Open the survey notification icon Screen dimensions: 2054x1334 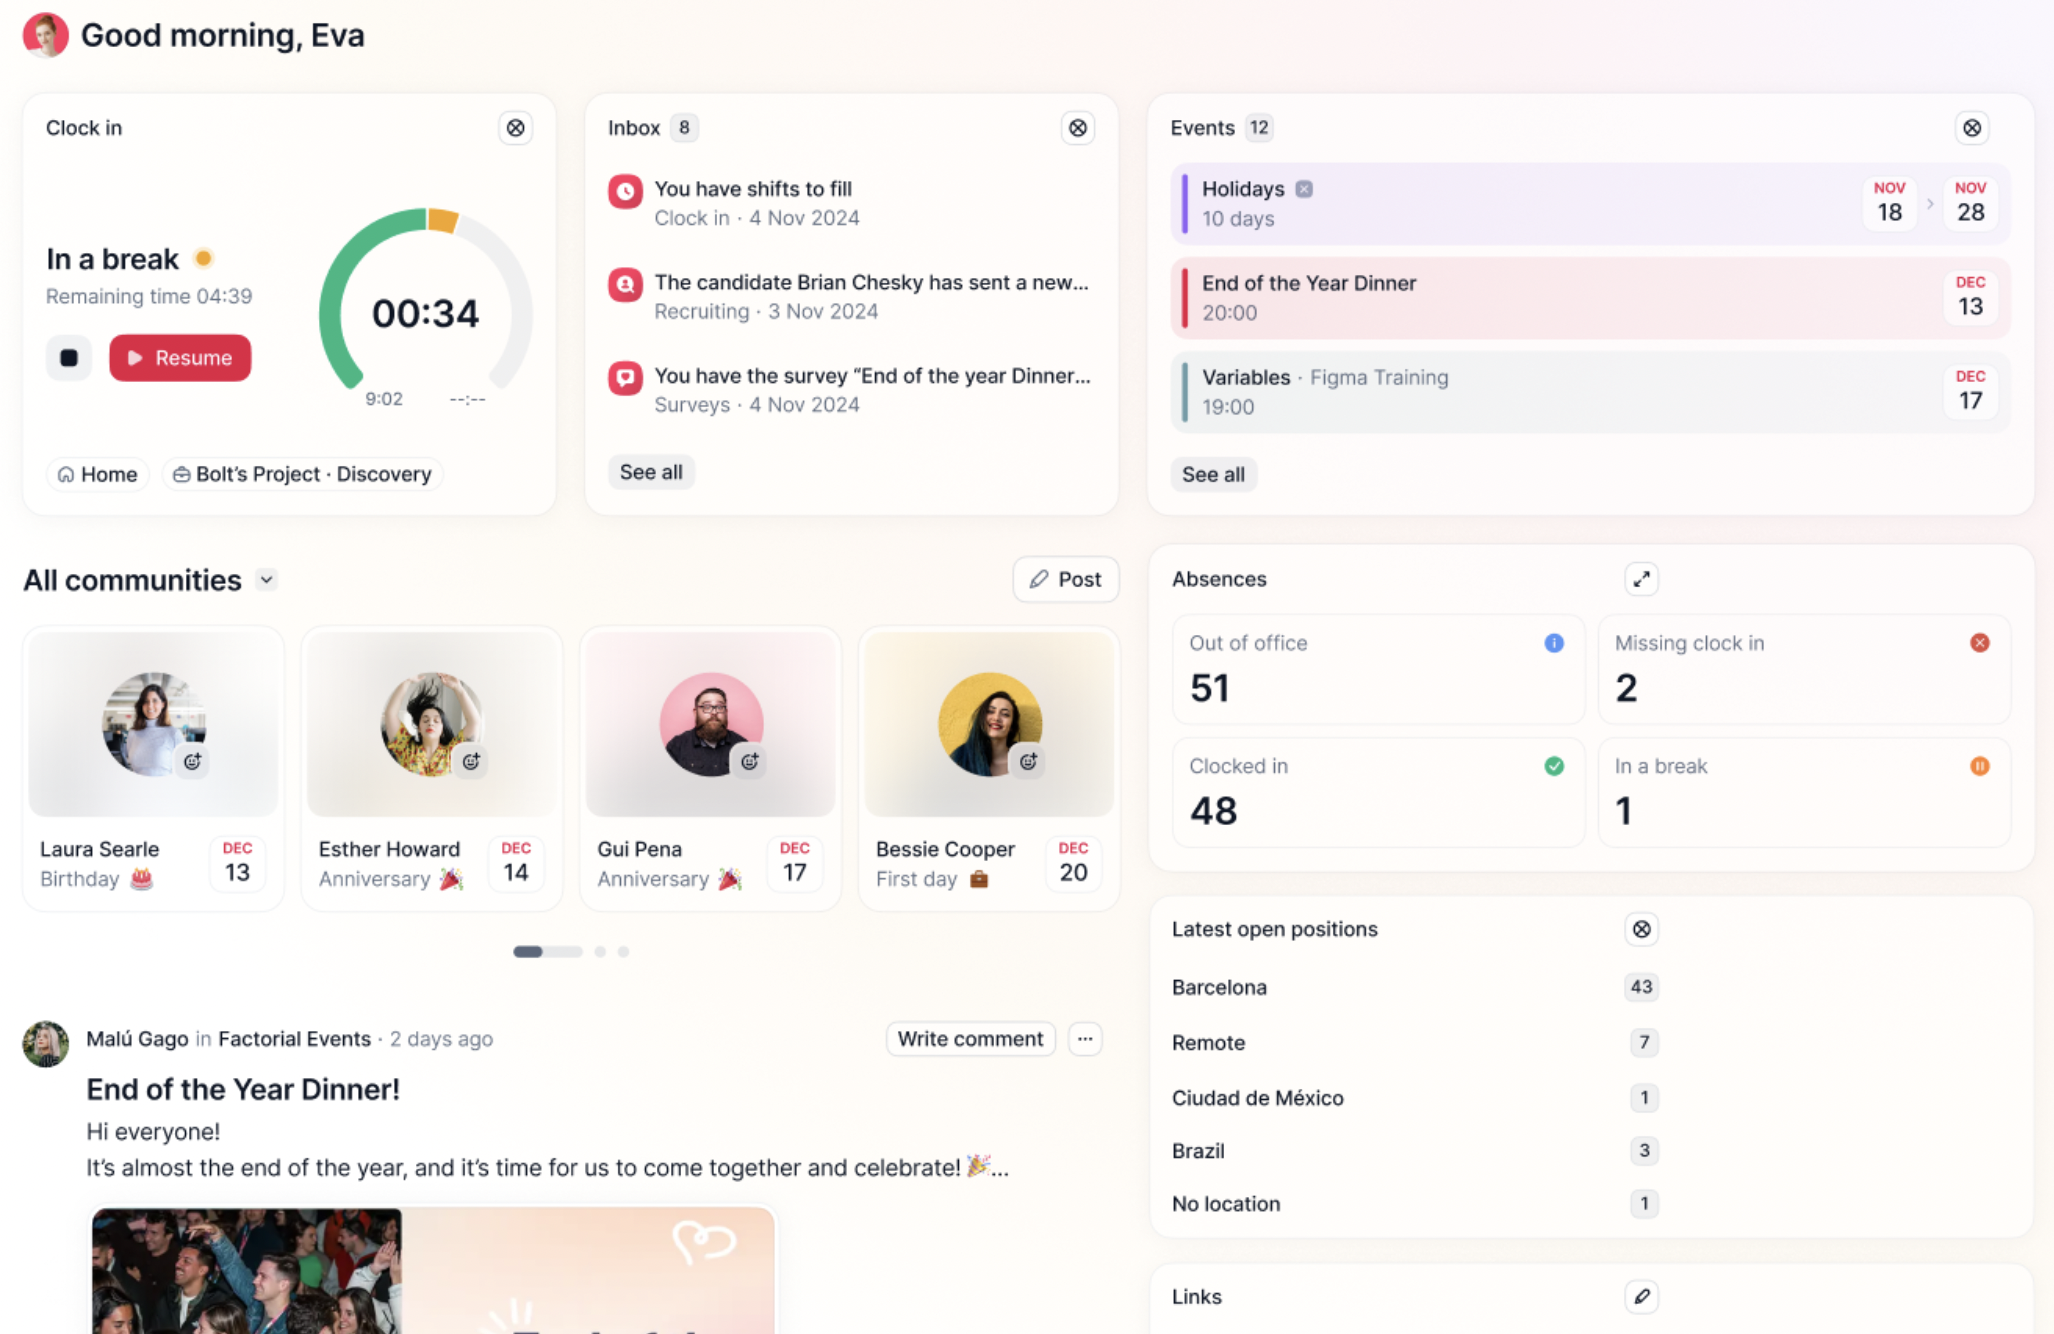coord(625,378)
